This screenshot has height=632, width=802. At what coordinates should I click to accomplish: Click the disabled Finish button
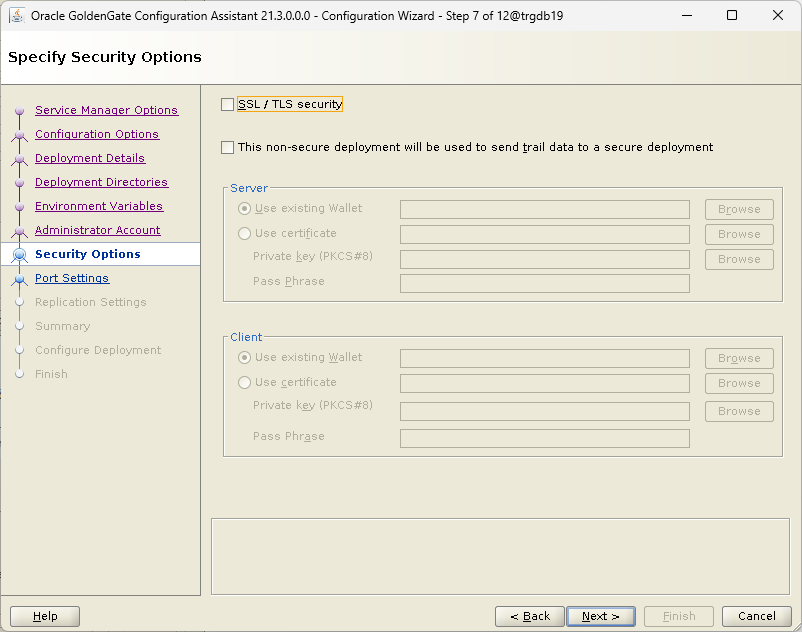(679, 616)
